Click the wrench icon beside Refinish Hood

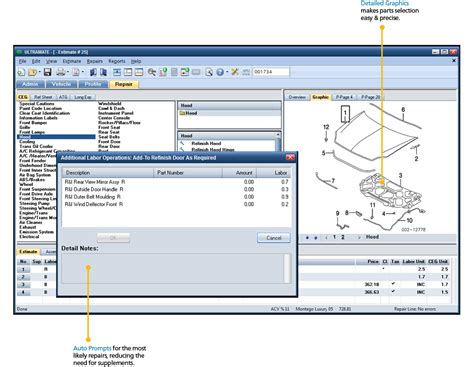pos(182,143)
